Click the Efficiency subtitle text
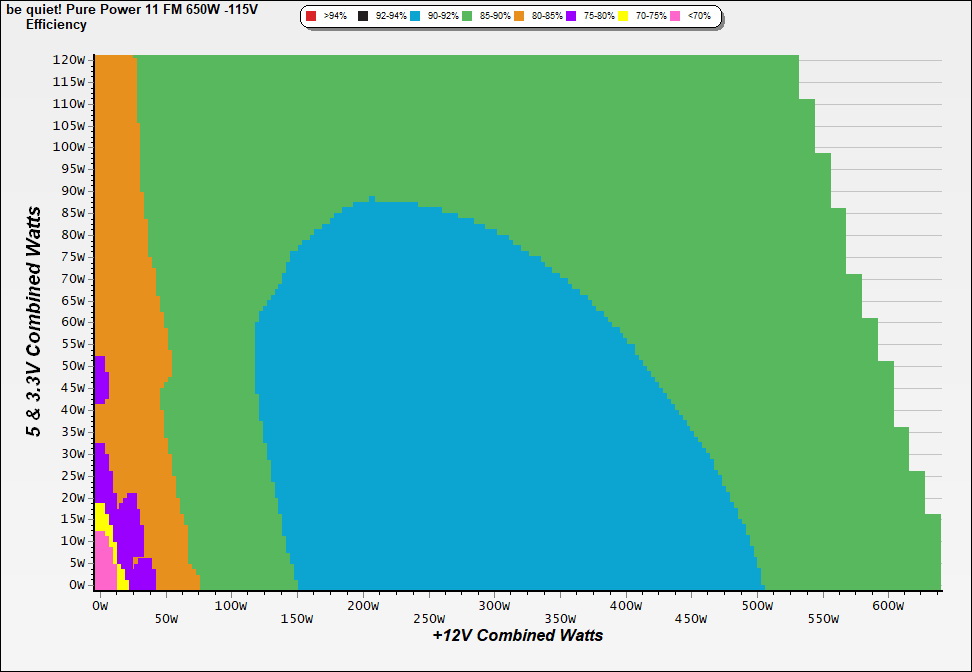Image resolution: width=972 pixels, height=672 pixels. (56, 24)
